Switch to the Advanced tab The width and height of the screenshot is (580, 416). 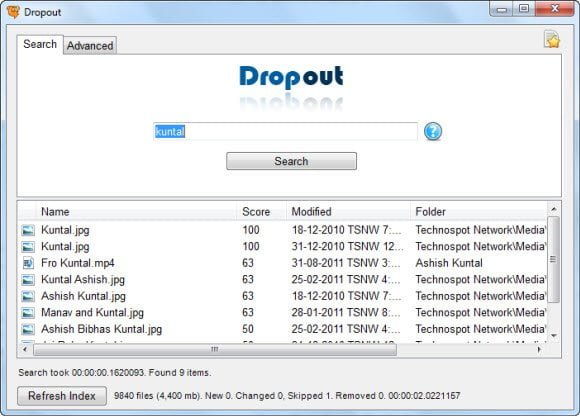point(90,46)
